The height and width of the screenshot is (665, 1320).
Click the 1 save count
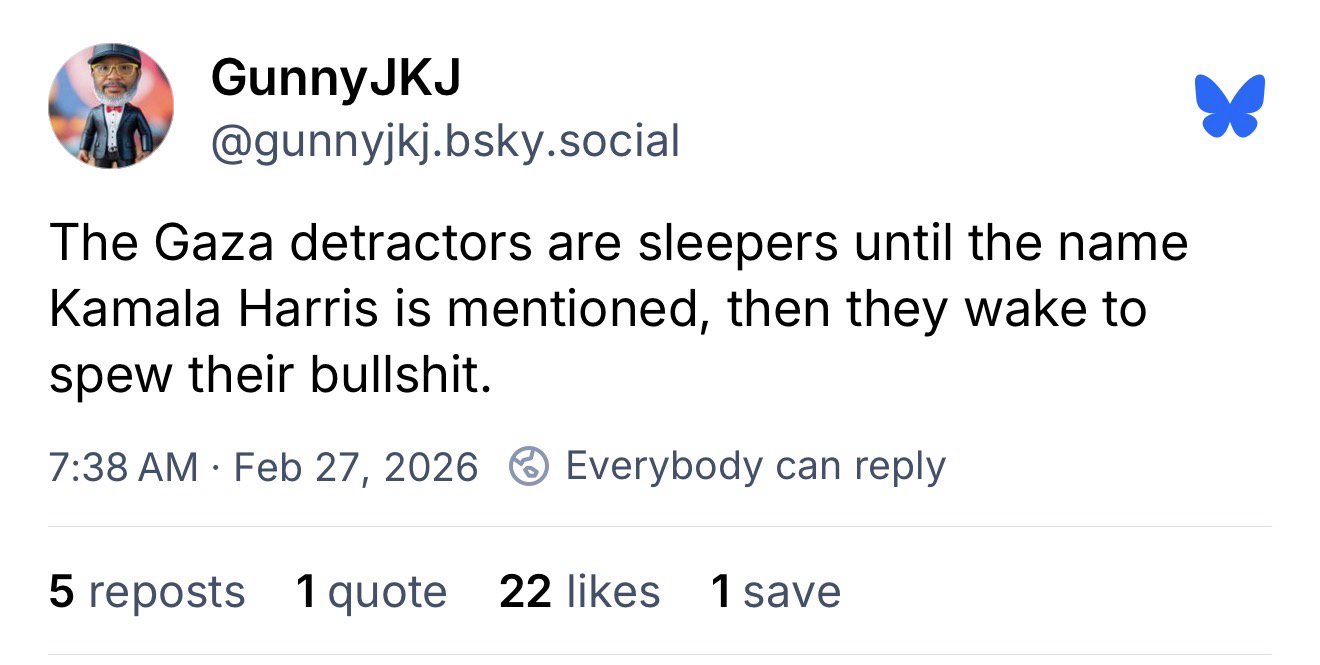coord(775,592)
